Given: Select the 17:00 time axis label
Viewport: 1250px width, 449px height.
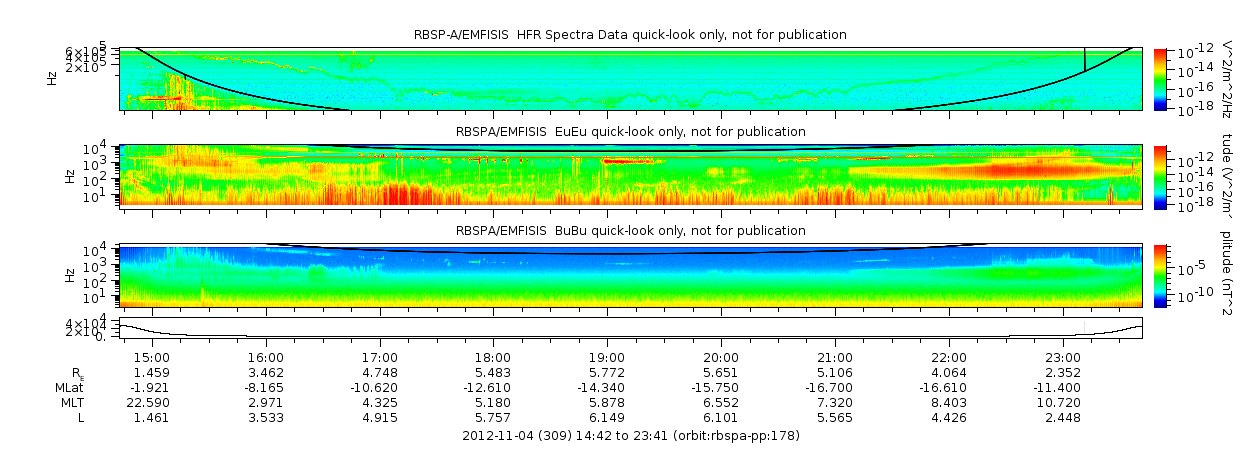Looking at the screenshot, I should pyautogui.click(x=380, y=357).
